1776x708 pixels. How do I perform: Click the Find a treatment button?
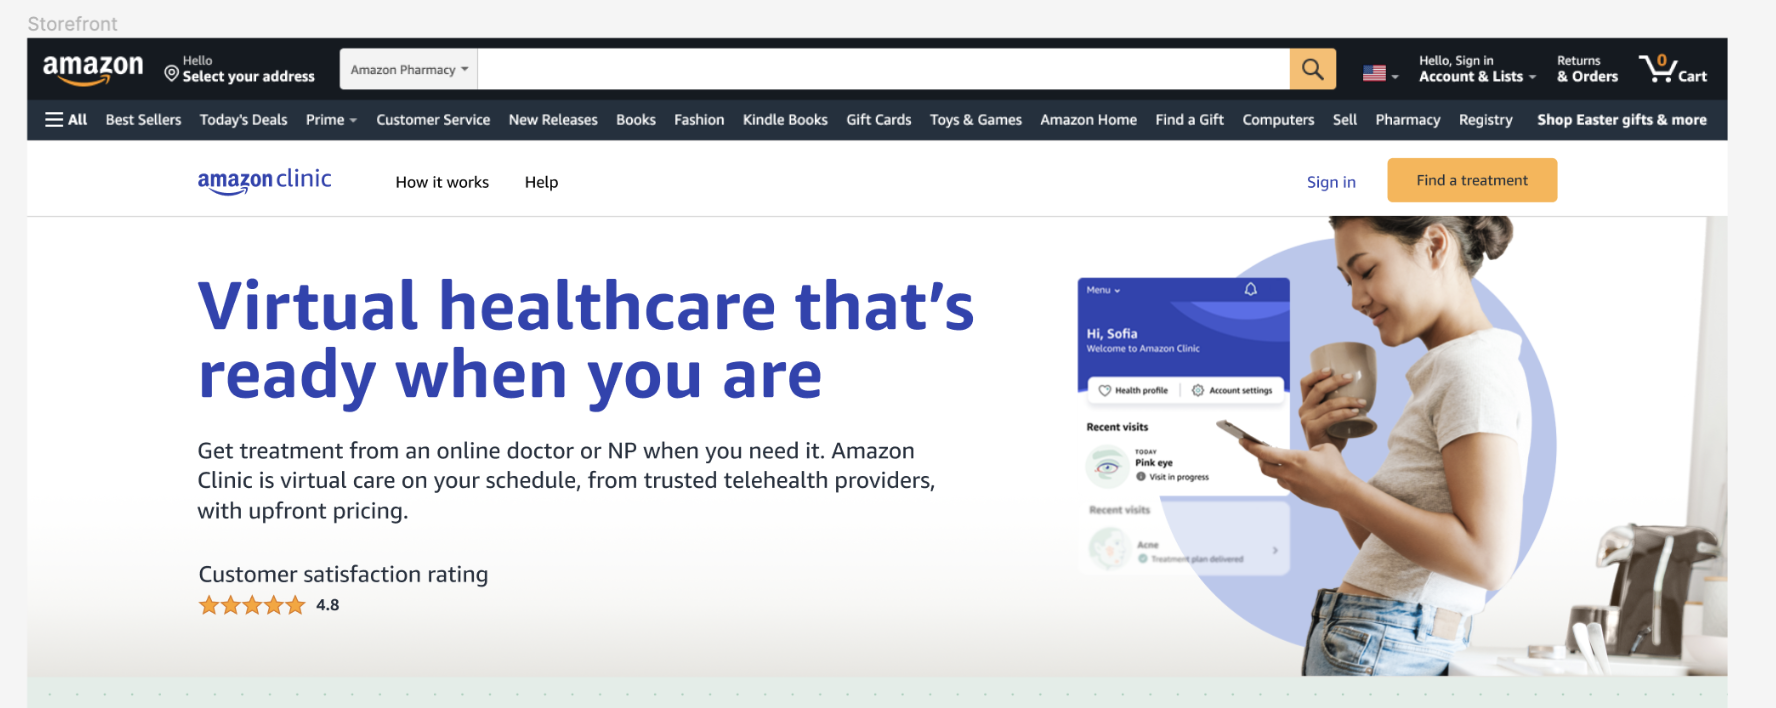pyautogui.click(x=1472, y=180)
